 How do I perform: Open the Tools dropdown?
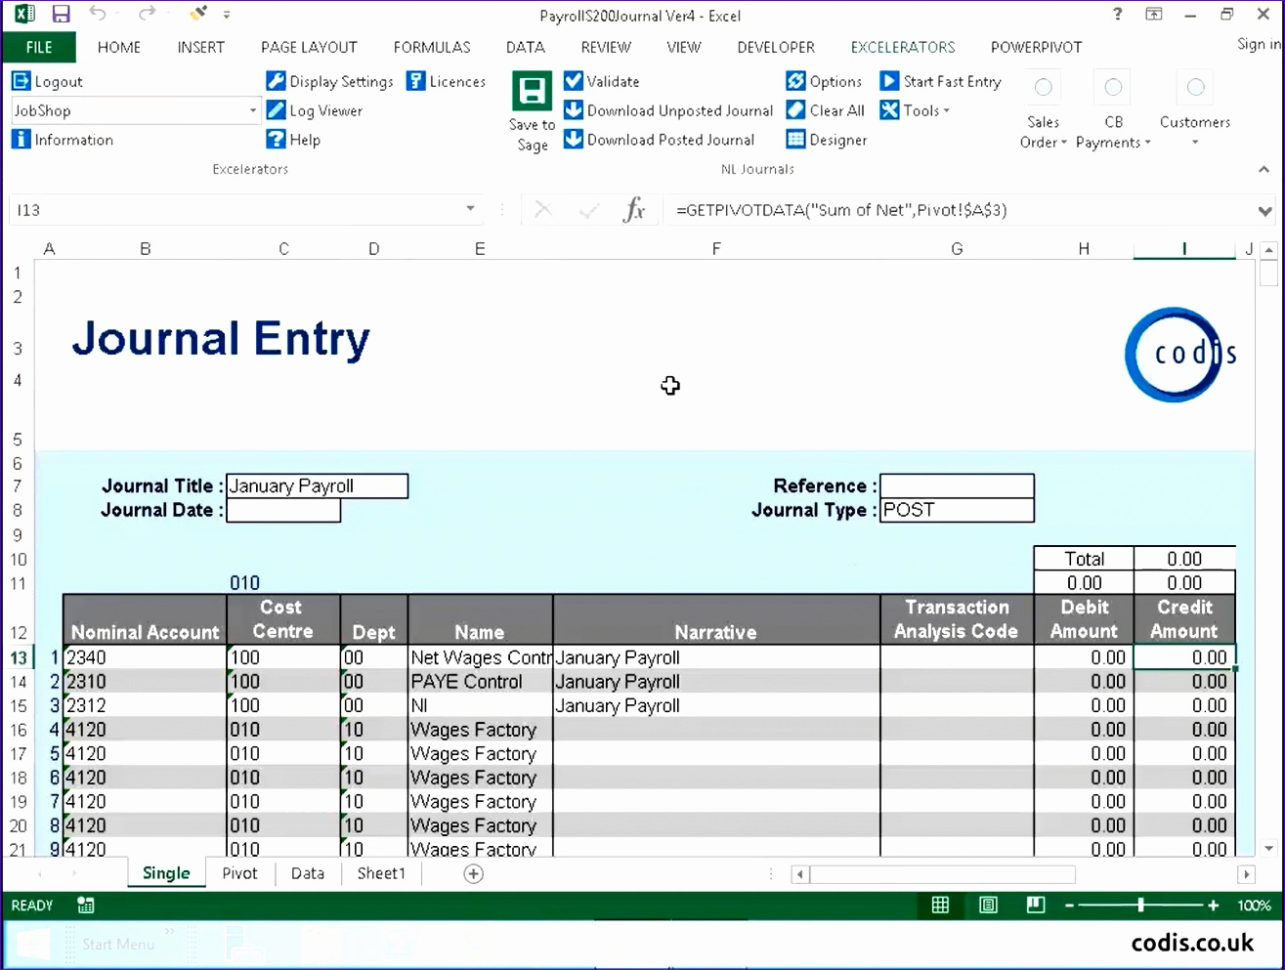[x=915, y=110]
